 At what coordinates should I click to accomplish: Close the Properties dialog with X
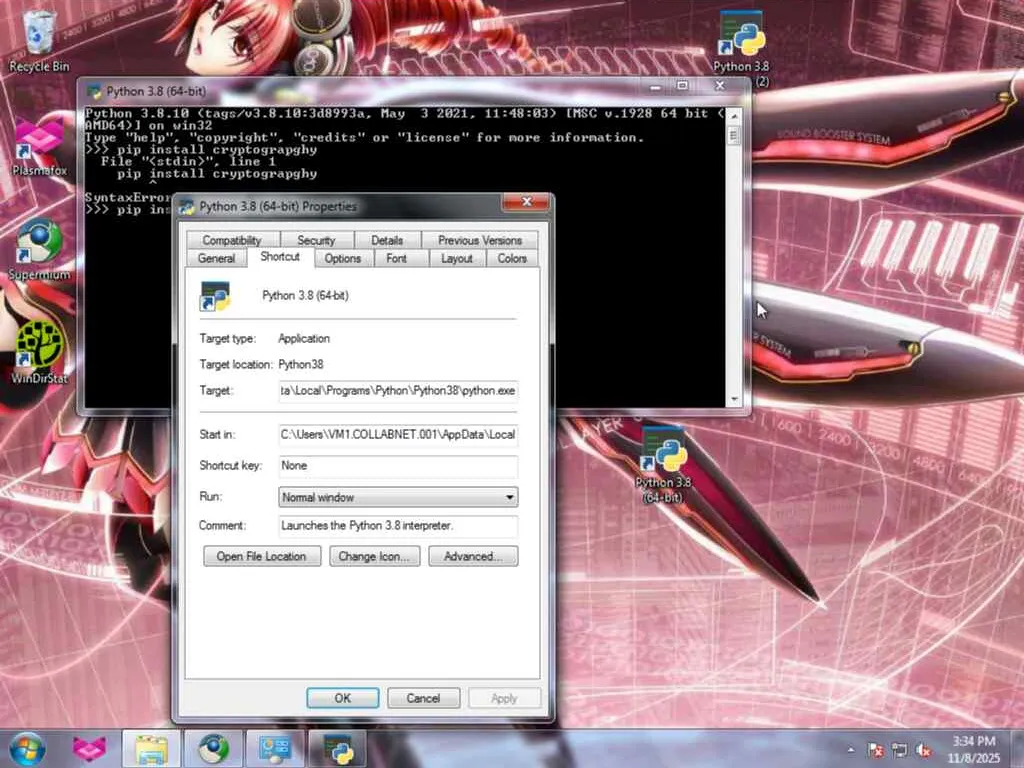click(x=527, y=202)
